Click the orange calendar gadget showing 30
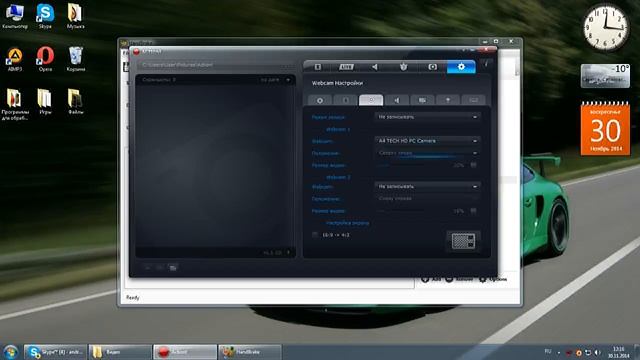Image resolution: width=640 pixels, height=360 pixels. tap(605, 129)
